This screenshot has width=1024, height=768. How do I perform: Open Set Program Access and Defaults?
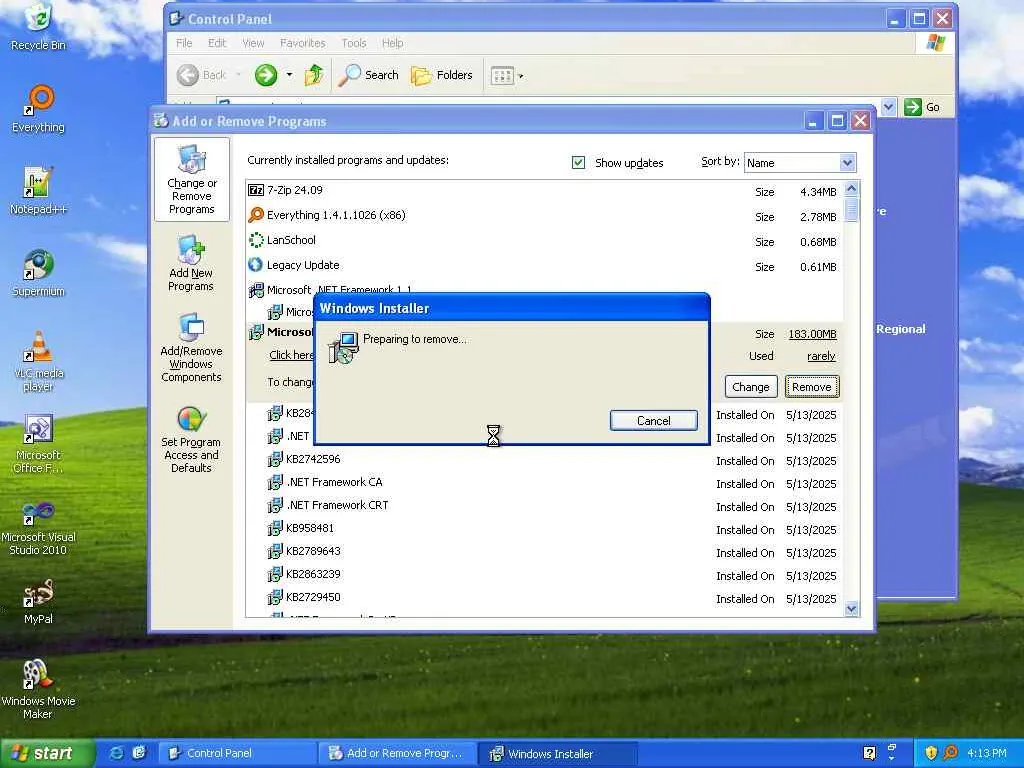click(191, 439)
